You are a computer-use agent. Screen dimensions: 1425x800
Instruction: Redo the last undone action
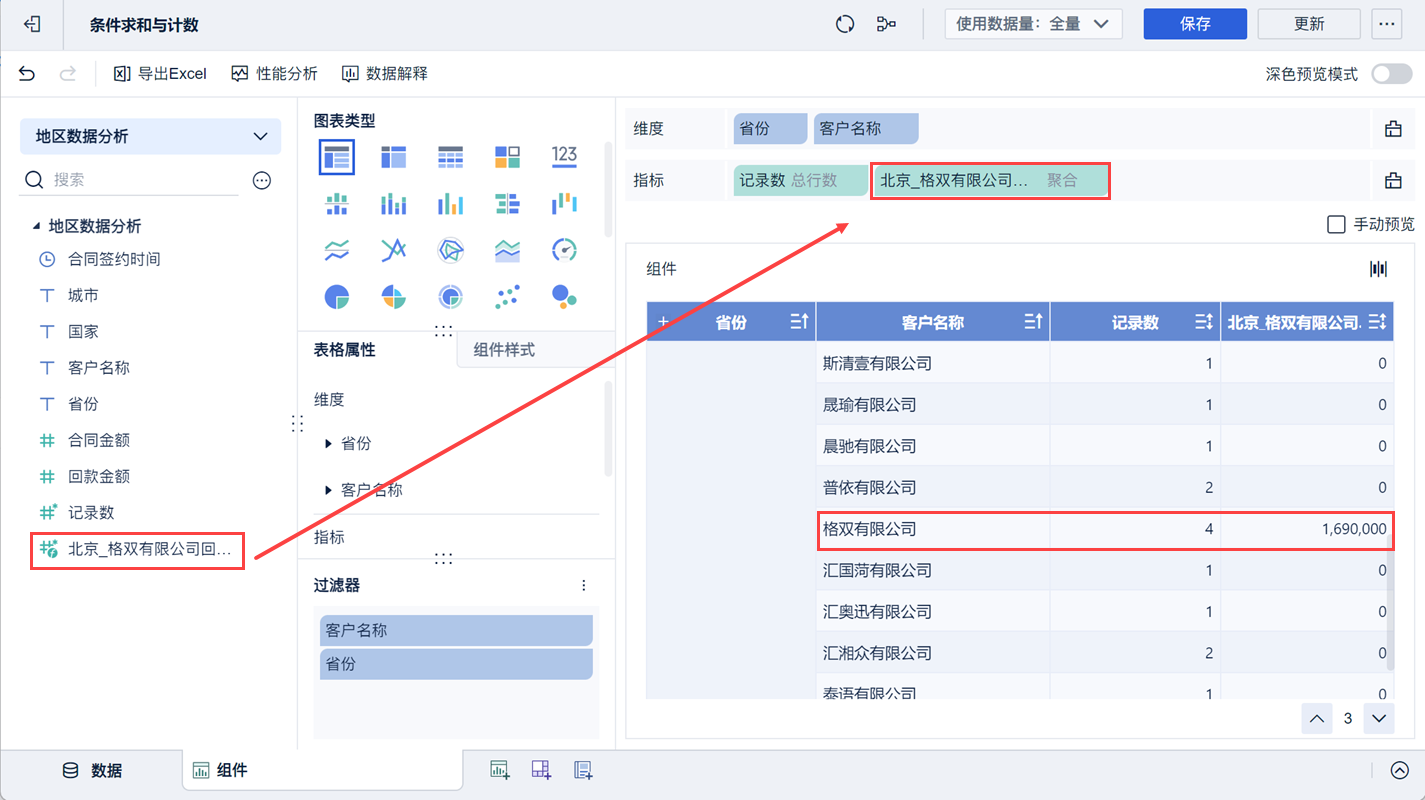click(x=68, y=73)
